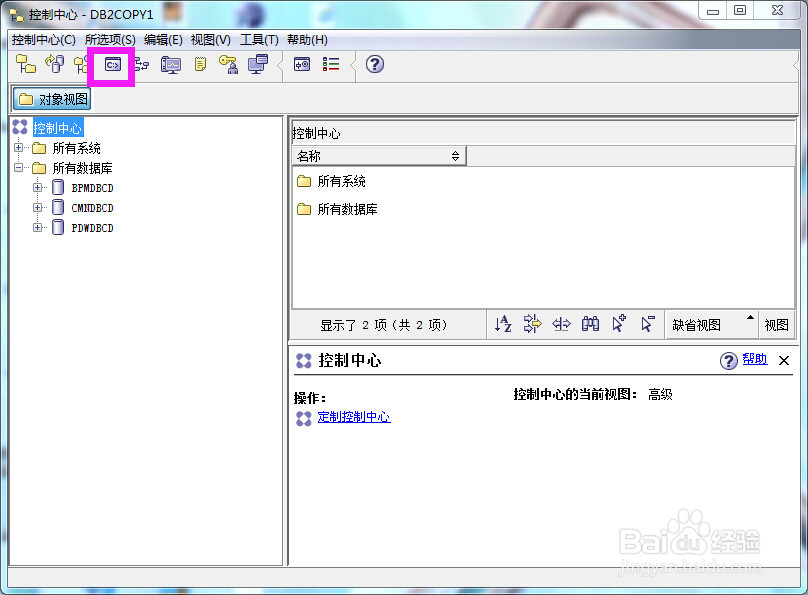The height and width of the screenshot is (595, 808).
Task: Open the Health Center monitor icon
Action: [170, 64]
